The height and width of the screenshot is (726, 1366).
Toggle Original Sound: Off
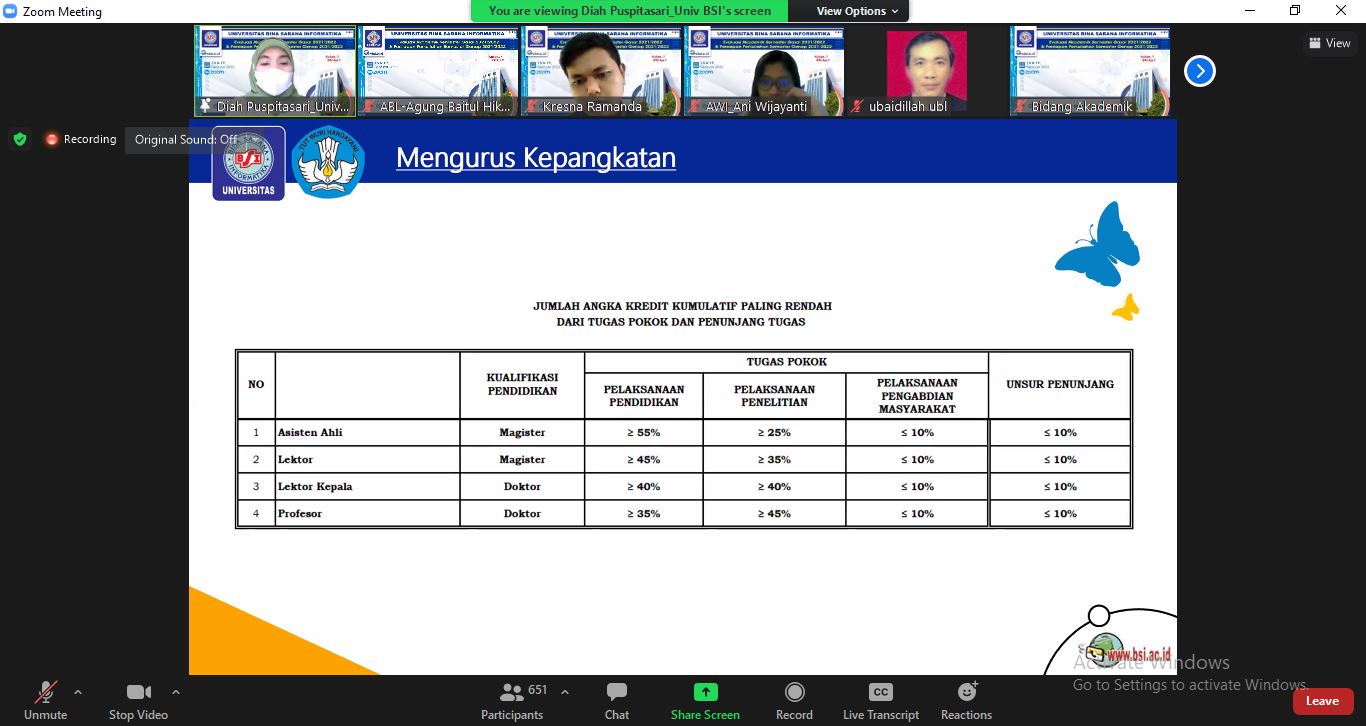click(187, 140)
